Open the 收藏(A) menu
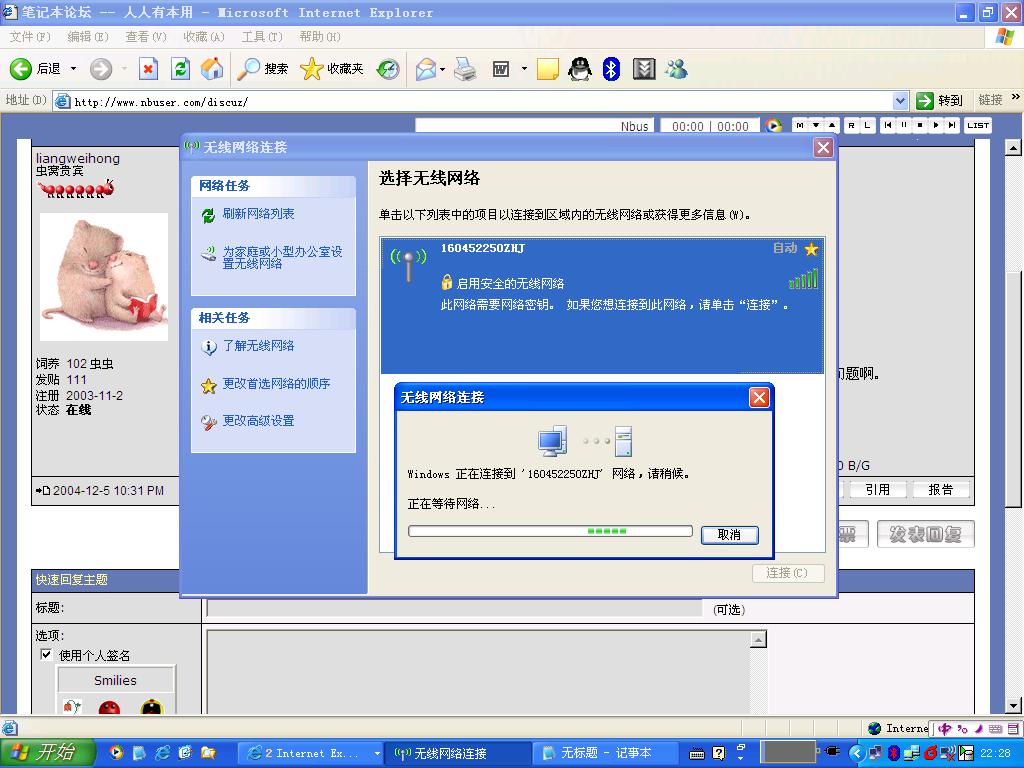 (x=203, y=37)
